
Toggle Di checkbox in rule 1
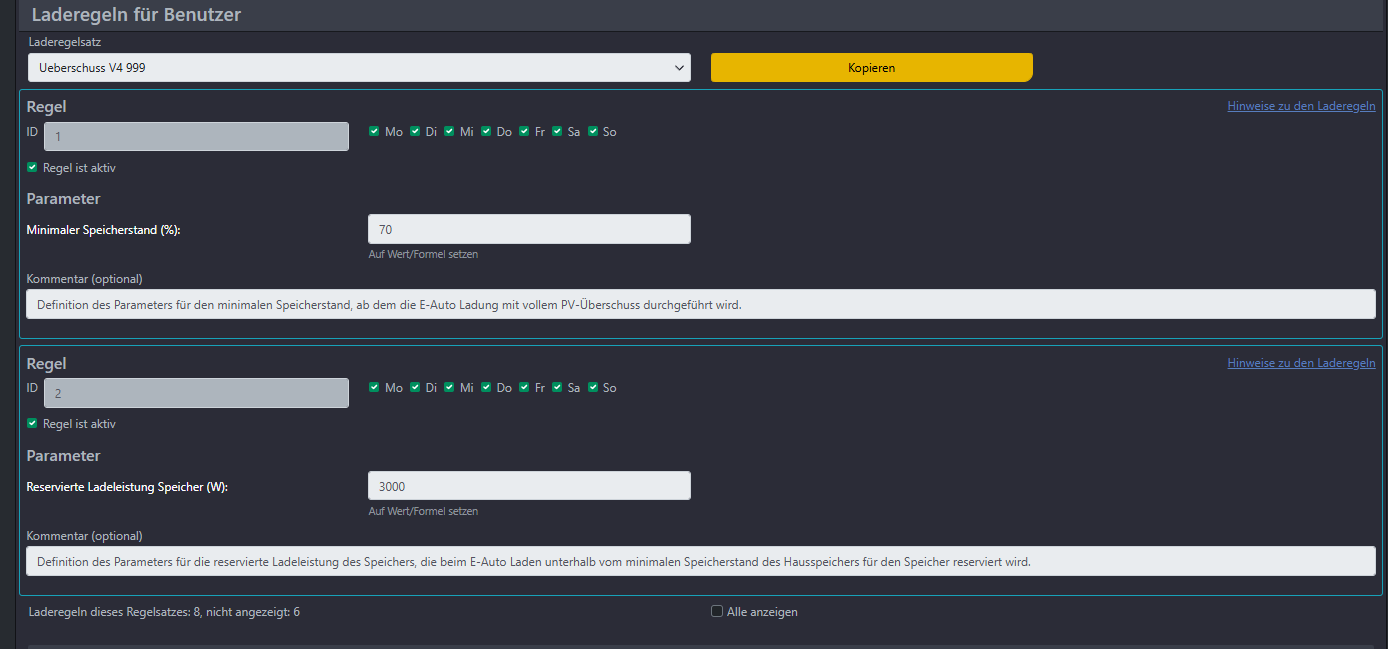click(x=415, y=131)
